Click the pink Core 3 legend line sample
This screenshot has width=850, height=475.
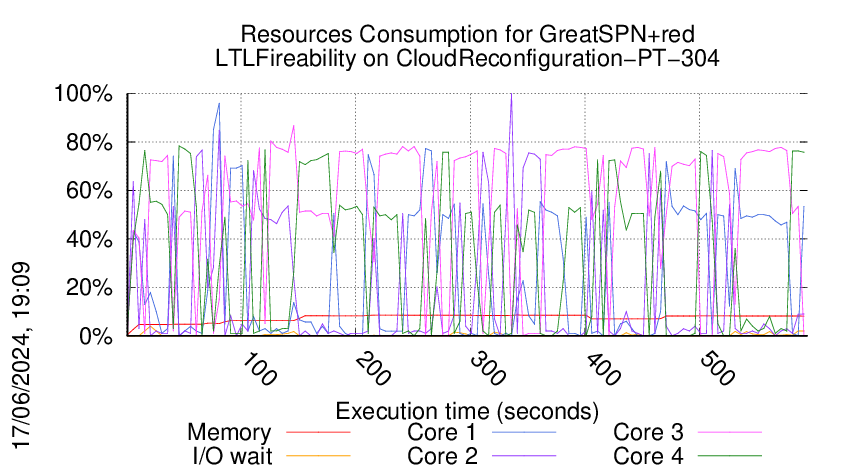point(730,432)
